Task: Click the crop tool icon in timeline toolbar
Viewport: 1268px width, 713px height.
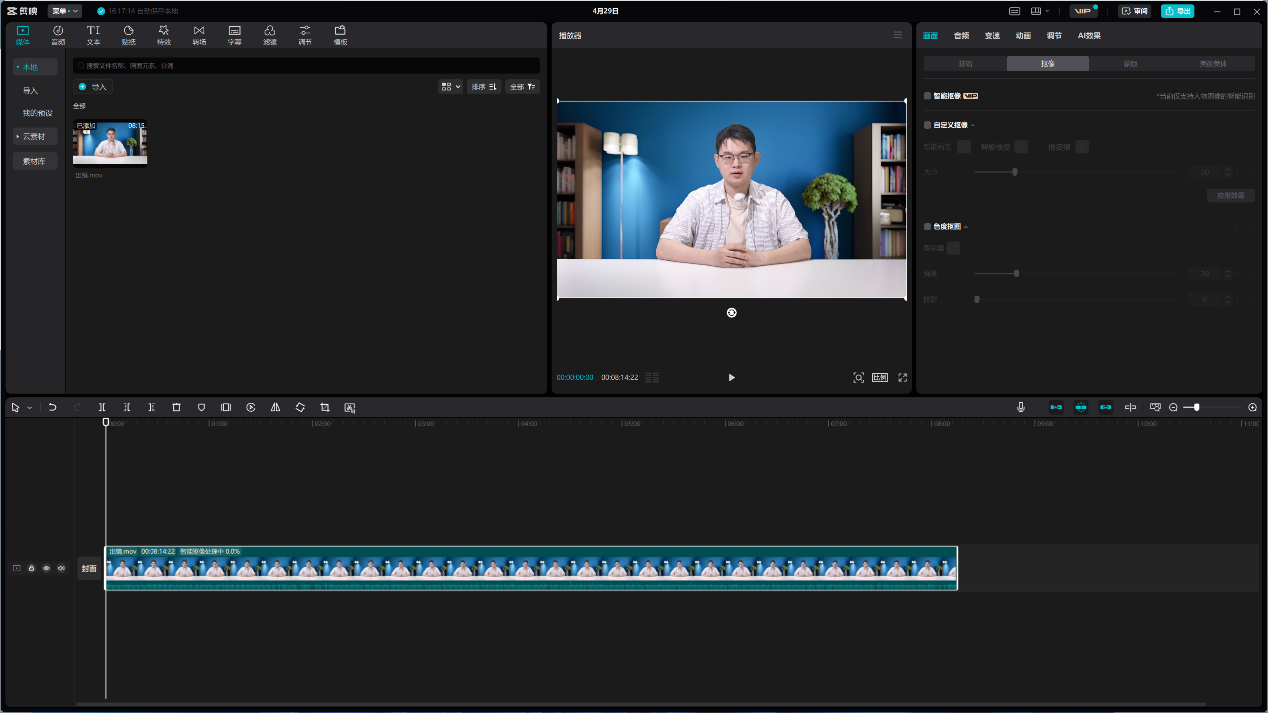Action: click(325, 407)
